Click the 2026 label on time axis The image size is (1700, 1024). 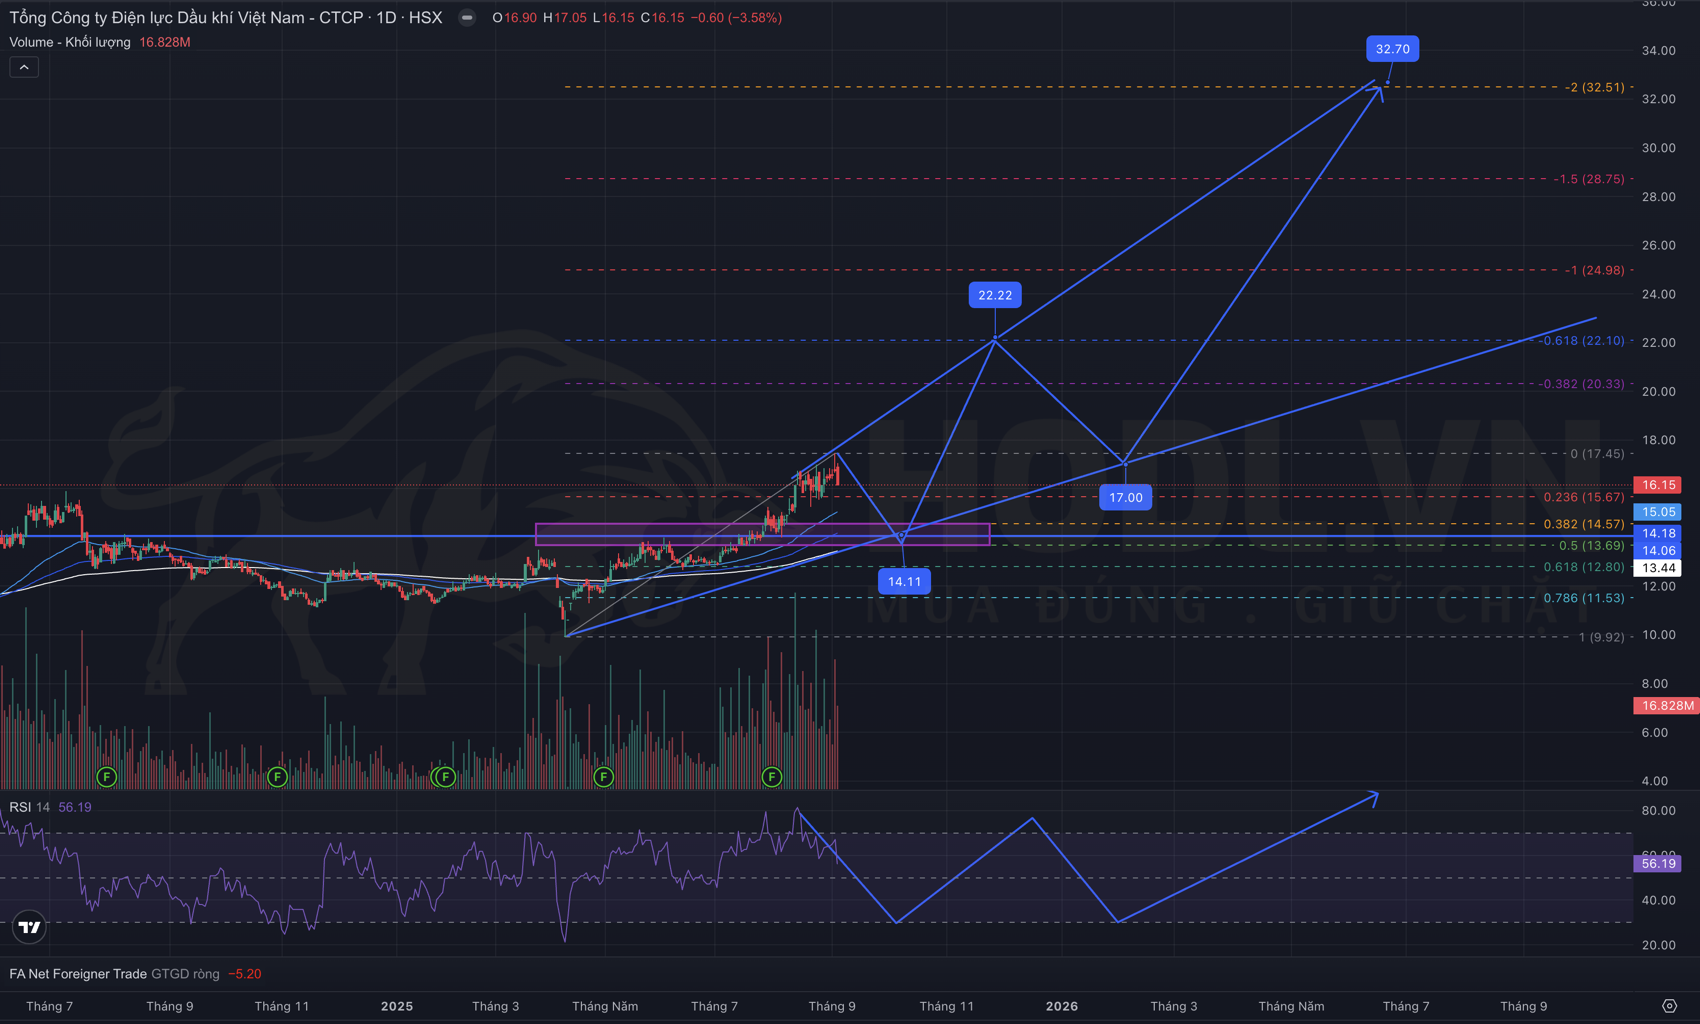tap(1061, 1006)
